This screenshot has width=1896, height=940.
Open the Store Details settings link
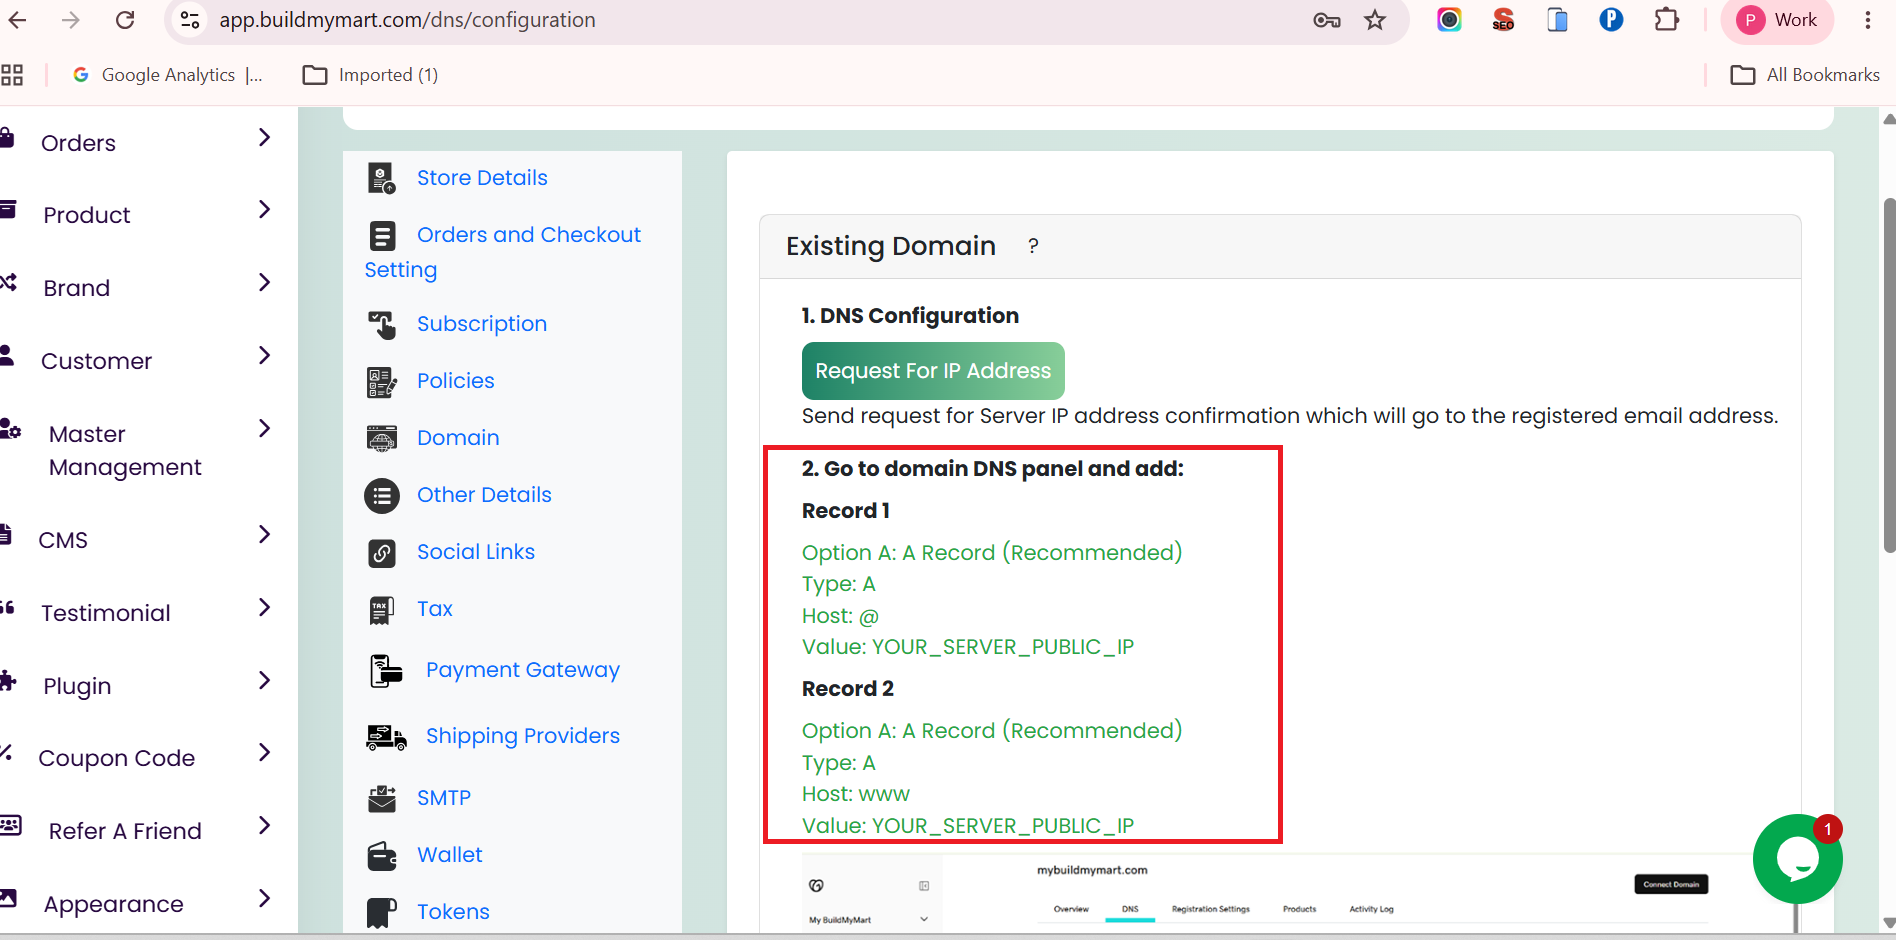click(x=482, y=178)
